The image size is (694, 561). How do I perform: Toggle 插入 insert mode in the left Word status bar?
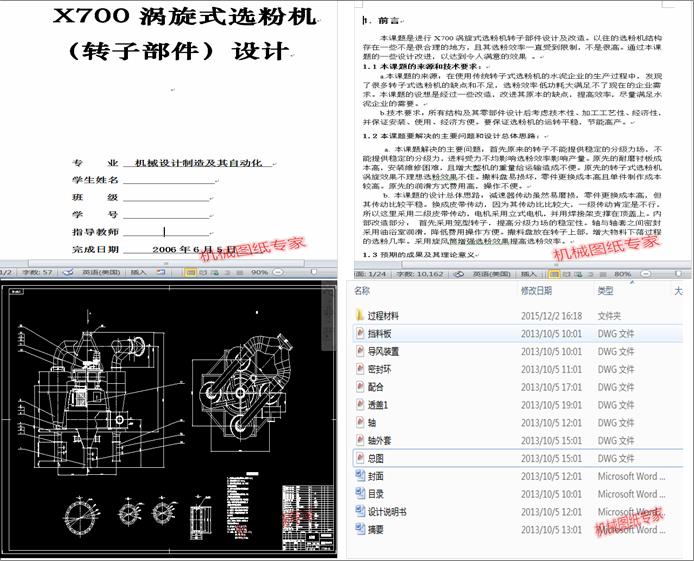(139, 272)
